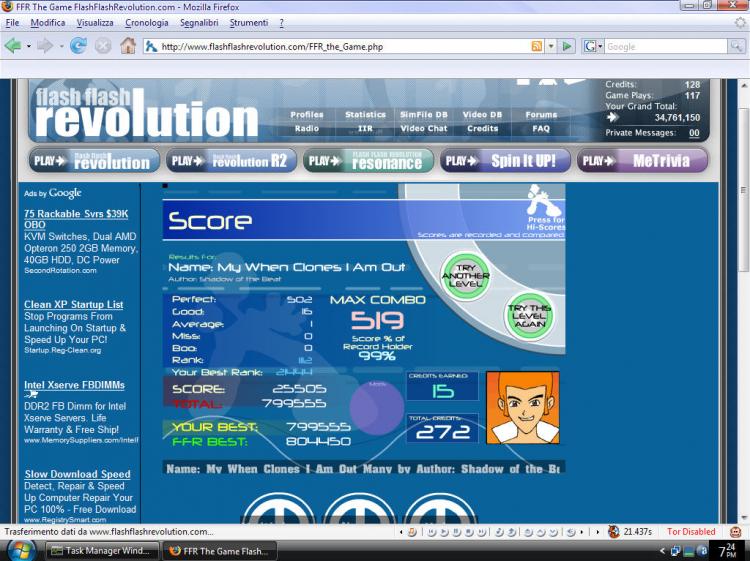Viewport: 750px width, 561px height.
Task: Click the greyed-out stop loading icon
Action: tap(103, 46)
